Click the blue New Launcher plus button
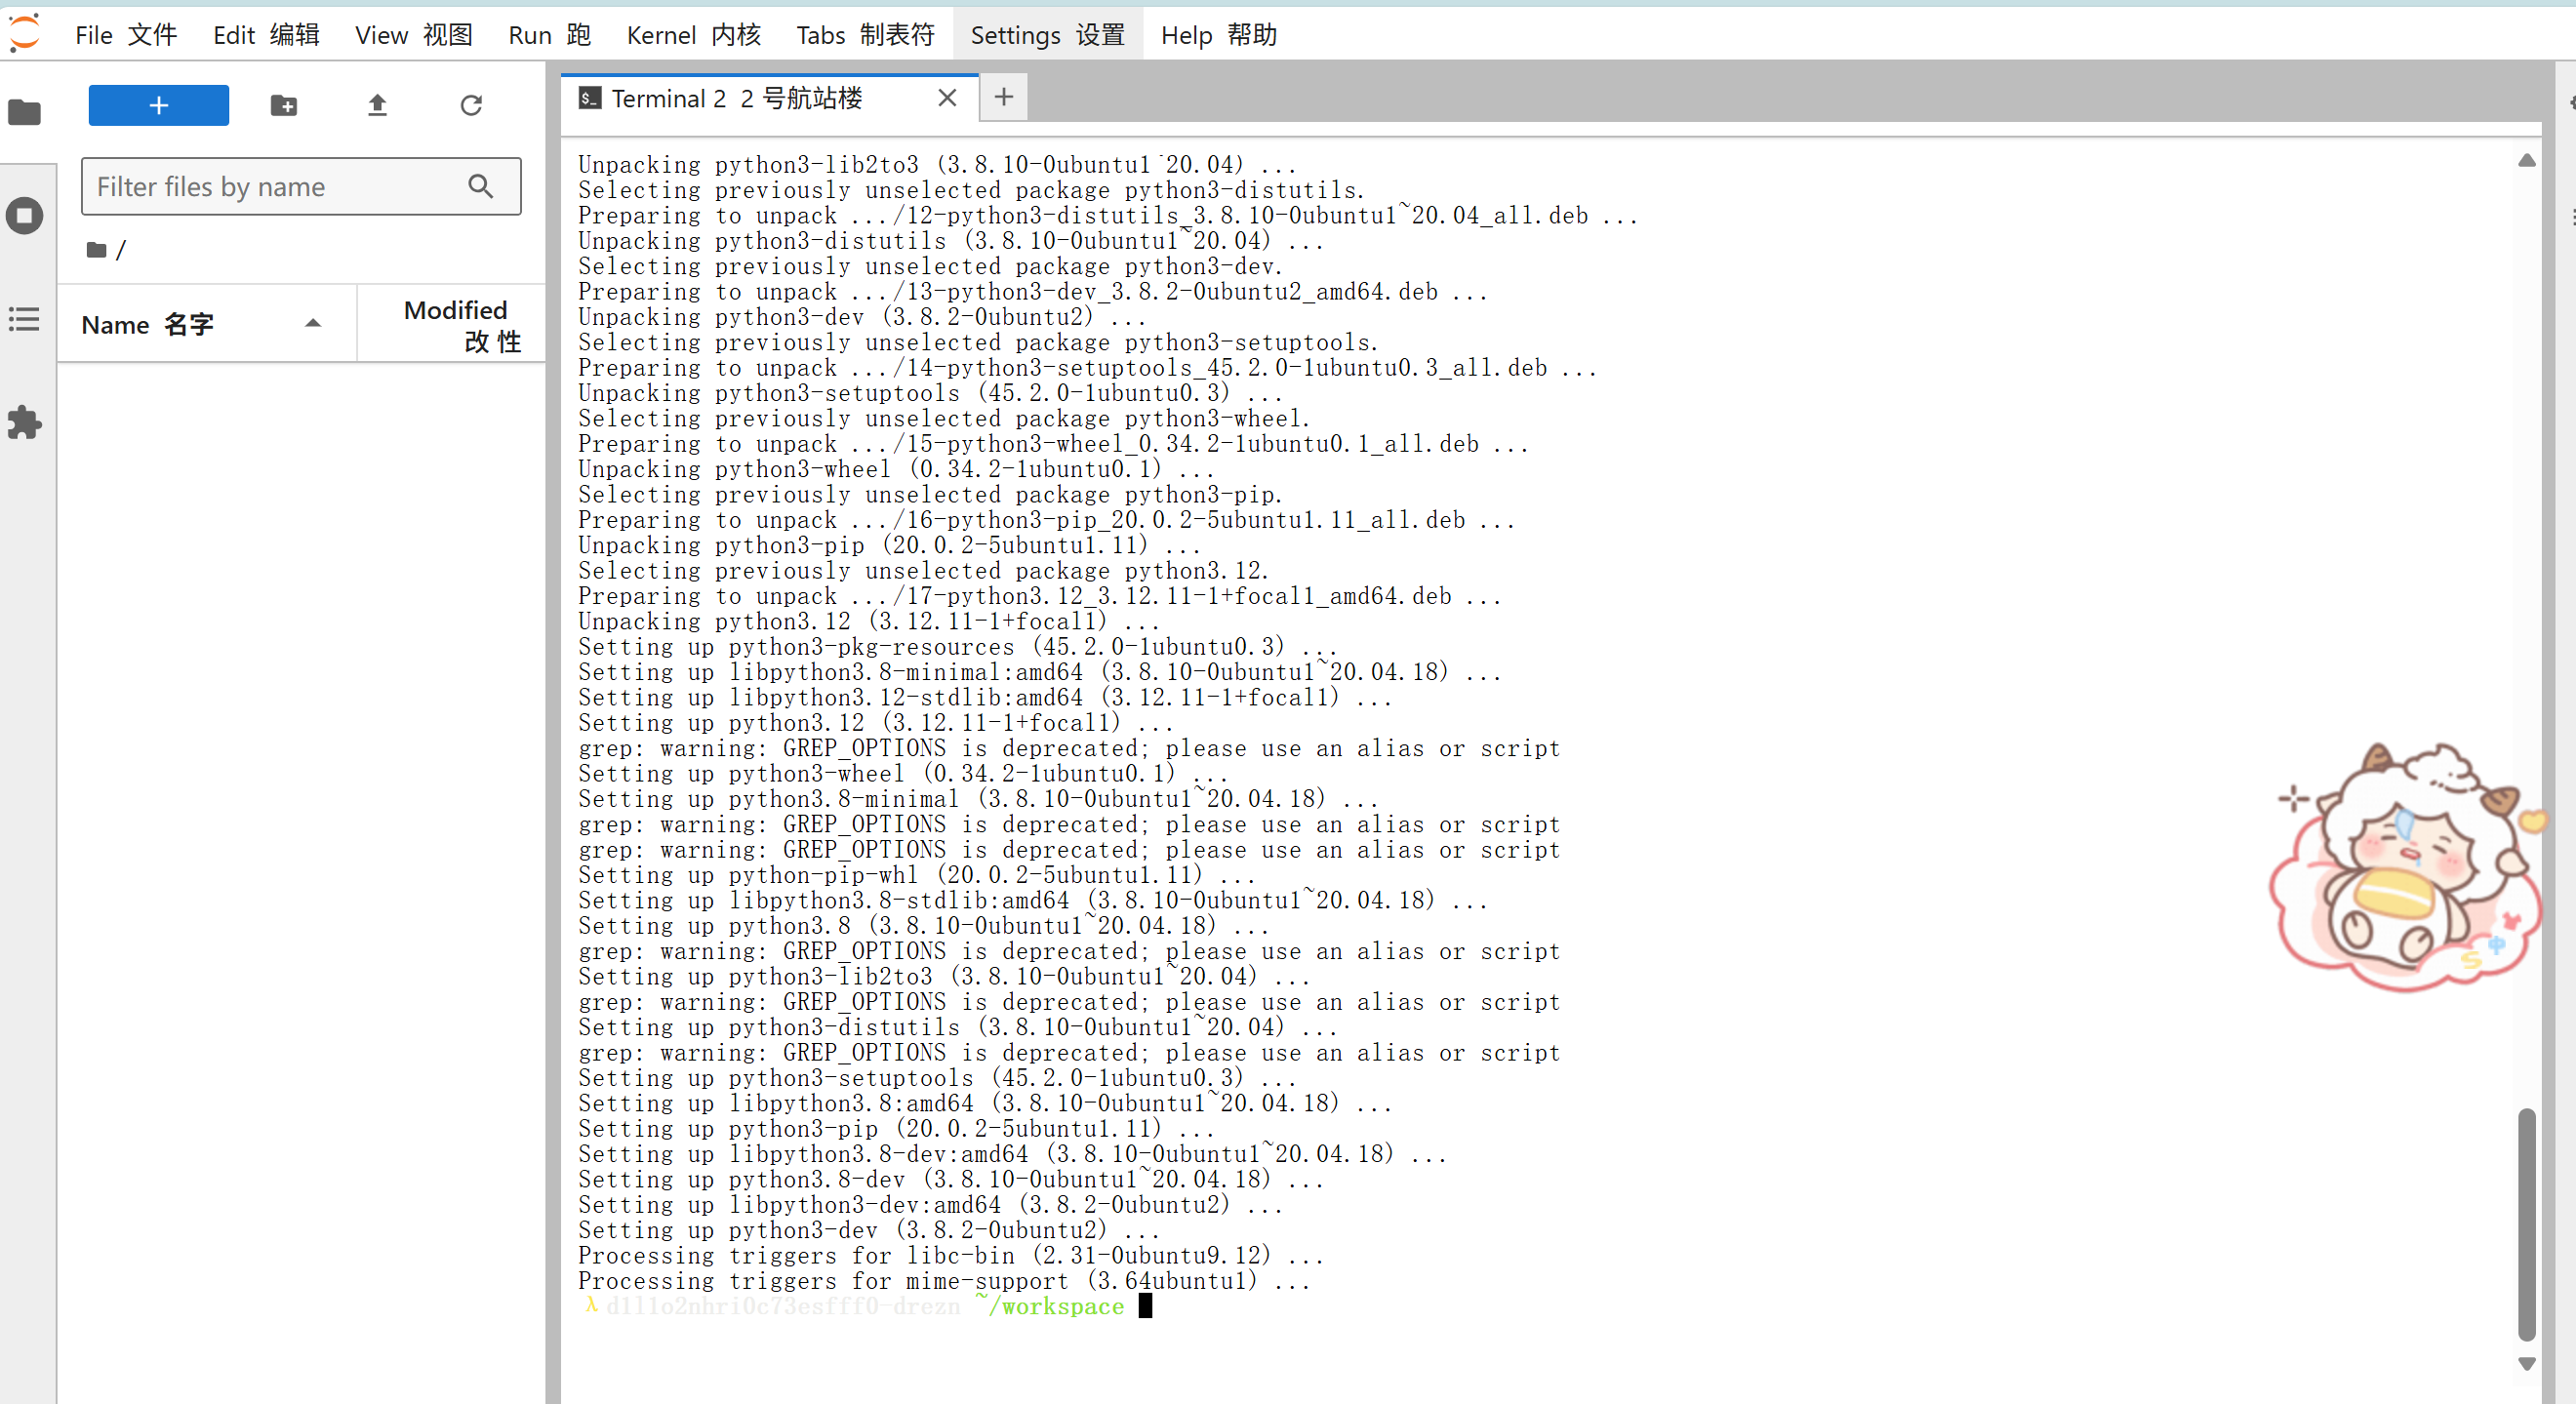Screen dimensions: 2576x1404 pyautogui.click(x=158, y=105)
